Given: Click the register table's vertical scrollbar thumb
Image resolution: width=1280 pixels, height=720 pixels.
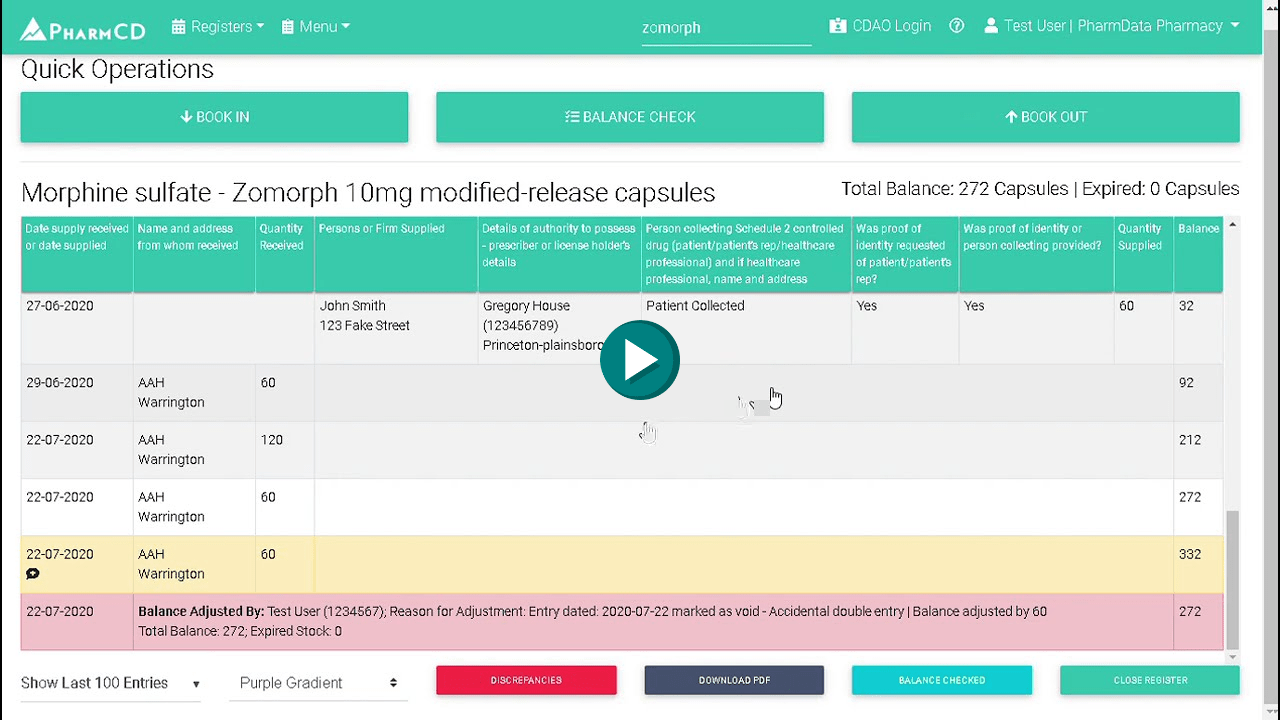Looking at the screenshot, I should point(1232,578).
